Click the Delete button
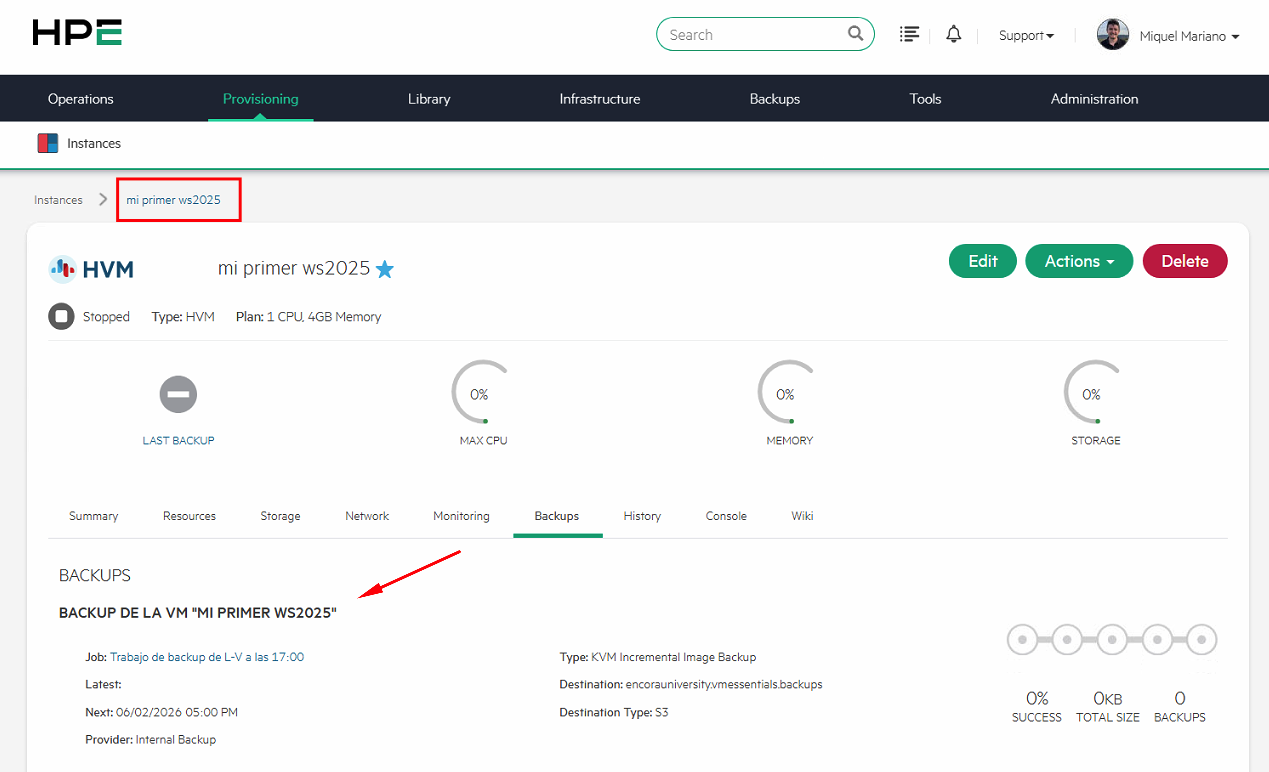 [x=1184, y=261]
